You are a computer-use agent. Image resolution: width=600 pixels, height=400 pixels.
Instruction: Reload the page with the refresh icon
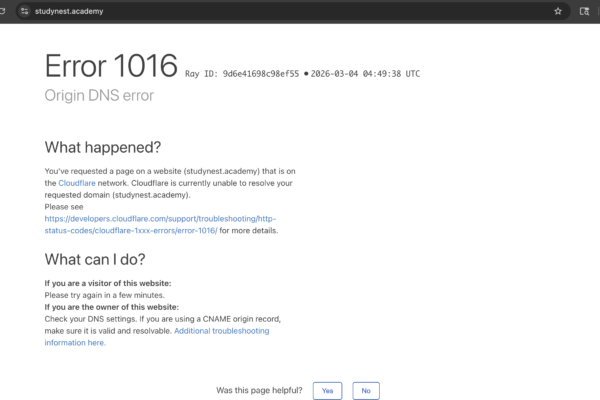tap(5, 11)
